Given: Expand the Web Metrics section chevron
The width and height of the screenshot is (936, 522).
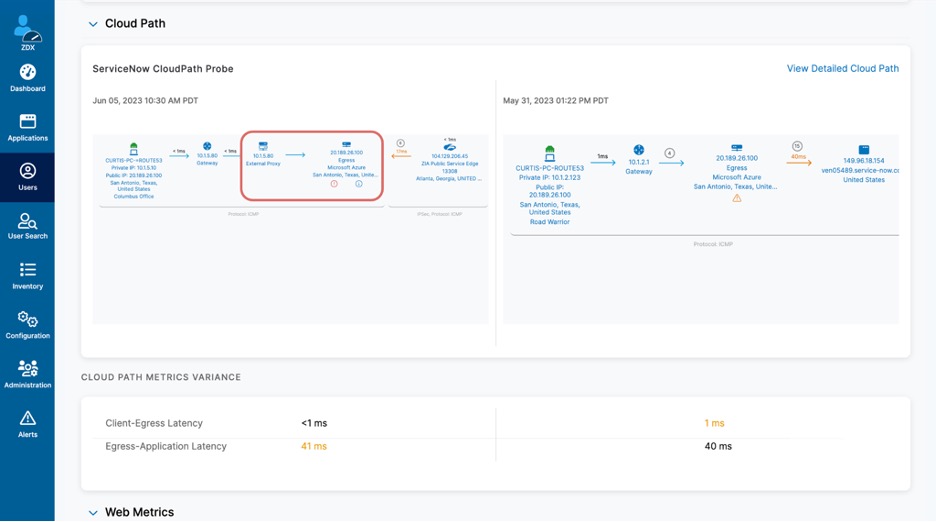Looking at the screenshot, I should 93,513.
